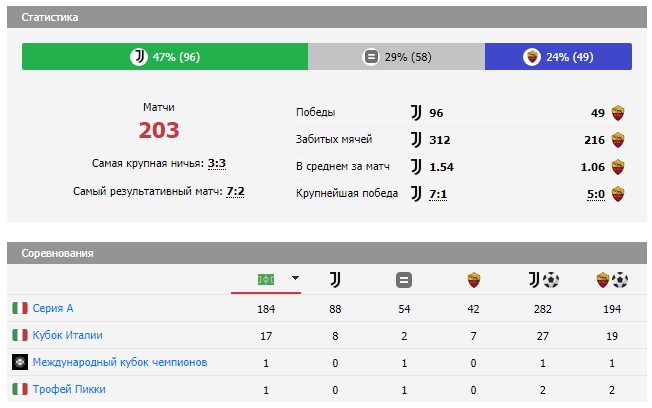
Task: Click the gray 29% (58) bar segment
Action: (x=396, y=57)
